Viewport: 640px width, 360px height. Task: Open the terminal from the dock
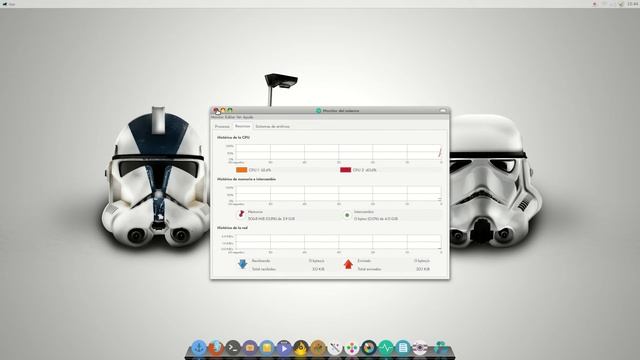pyautogui.click(x=233, y=347)
